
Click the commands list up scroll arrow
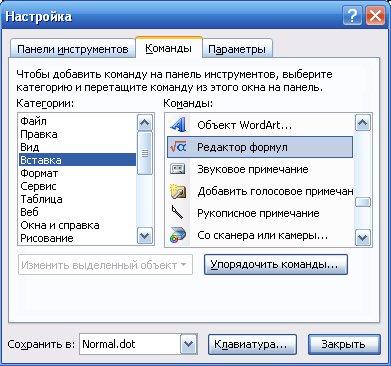tap(362, 123)
